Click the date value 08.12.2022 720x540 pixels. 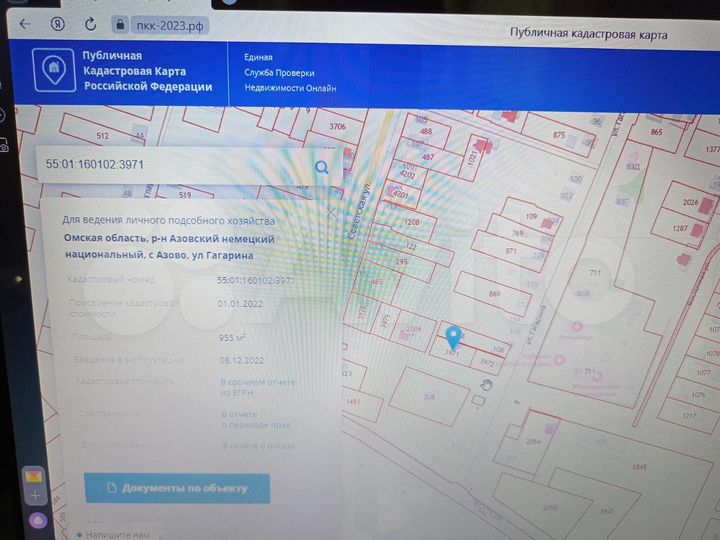(x=242, y=360)
